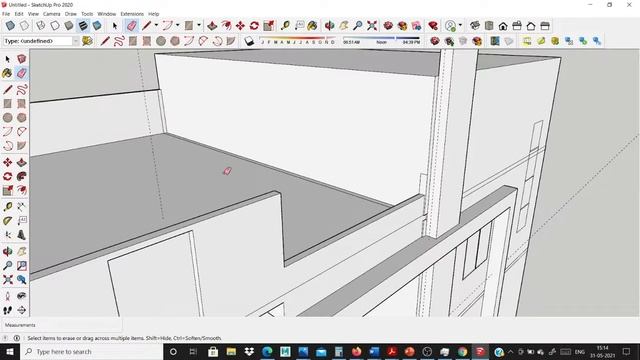Select the Rotate tool in top toolbar
The height and width of the screenshot is (360, 640).
coord(254,26)
